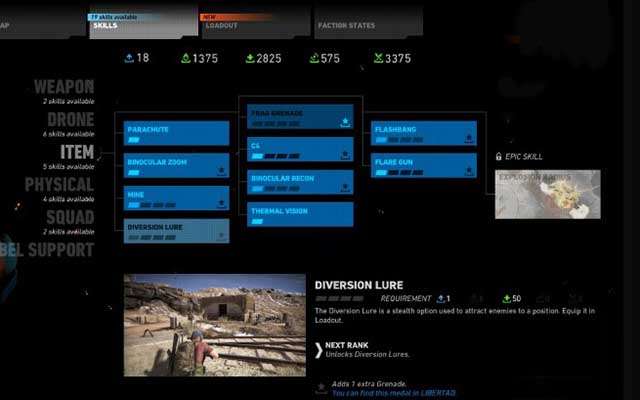Select the C4 skill tile

(300, 149)
